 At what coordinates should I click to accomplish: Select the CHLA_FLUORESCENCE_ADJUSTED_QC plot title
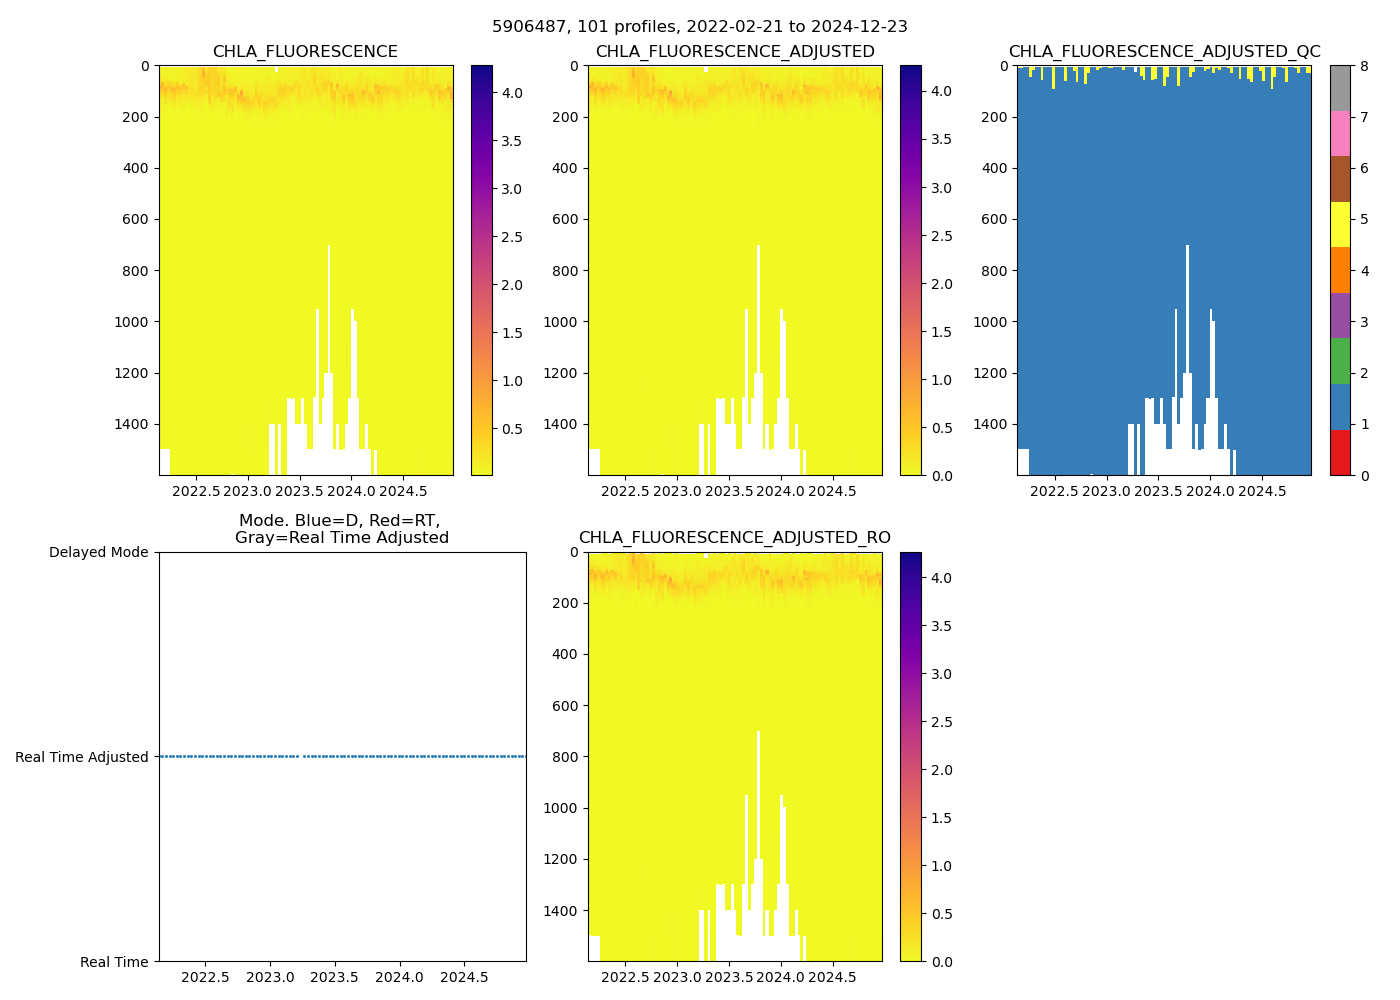pyautogui.click(x=1164, y=52)
